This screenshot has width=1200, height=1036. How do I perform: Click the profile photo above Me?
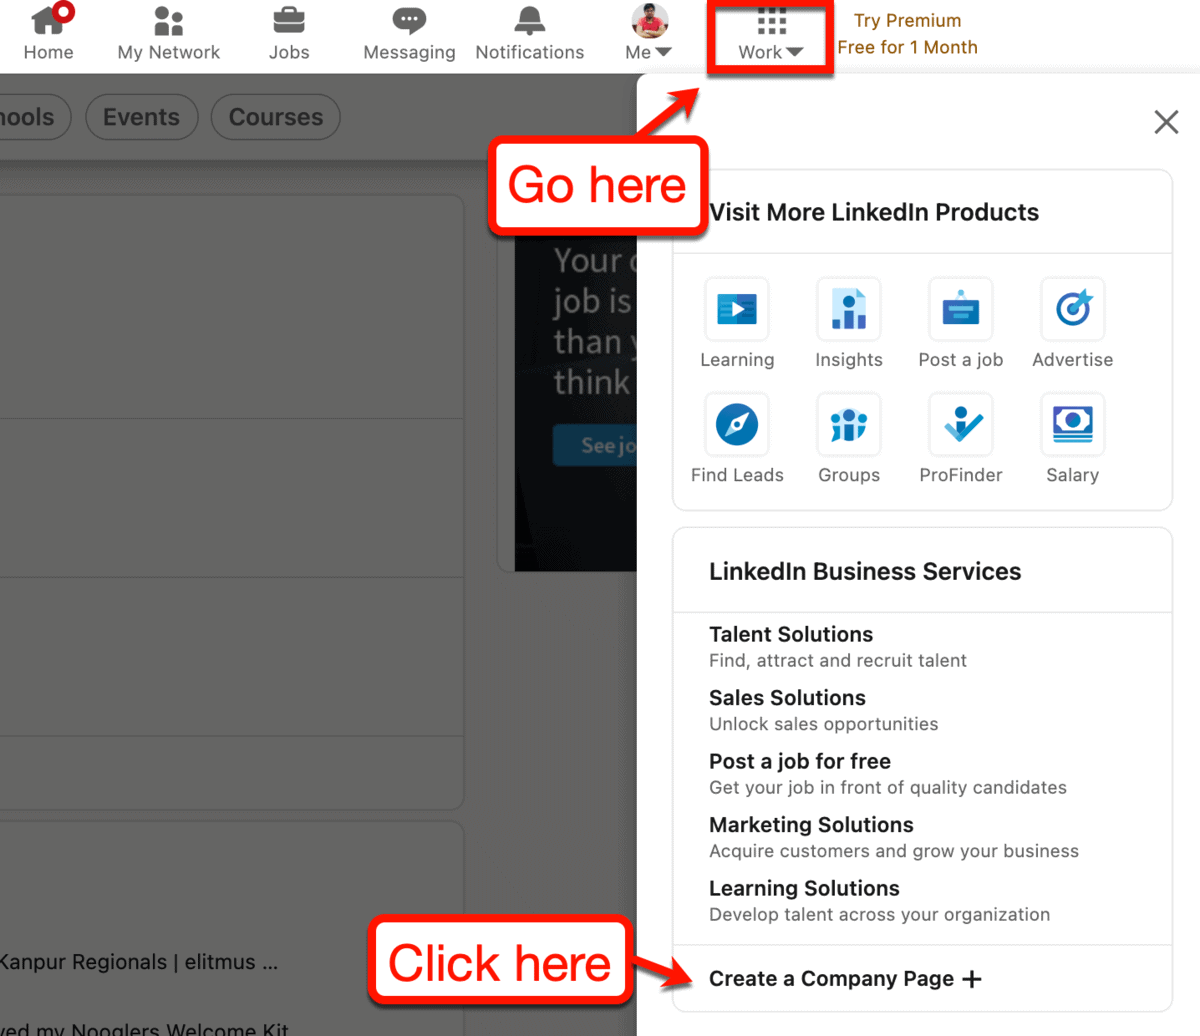(x=650, y=20)
